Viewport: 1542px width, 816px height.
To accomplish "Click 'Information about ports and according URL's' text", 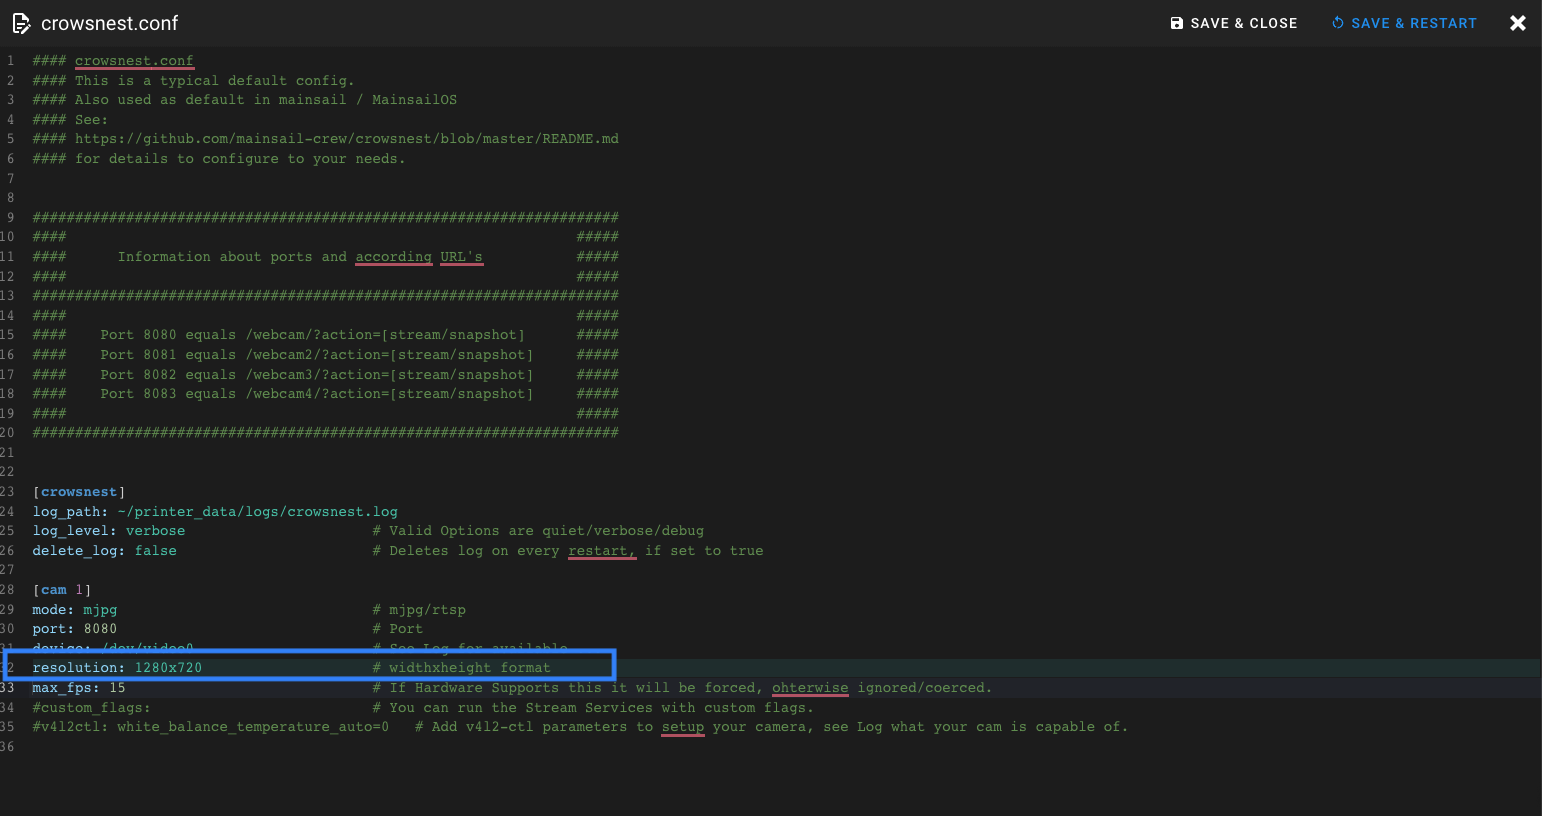I will [300, 257].
